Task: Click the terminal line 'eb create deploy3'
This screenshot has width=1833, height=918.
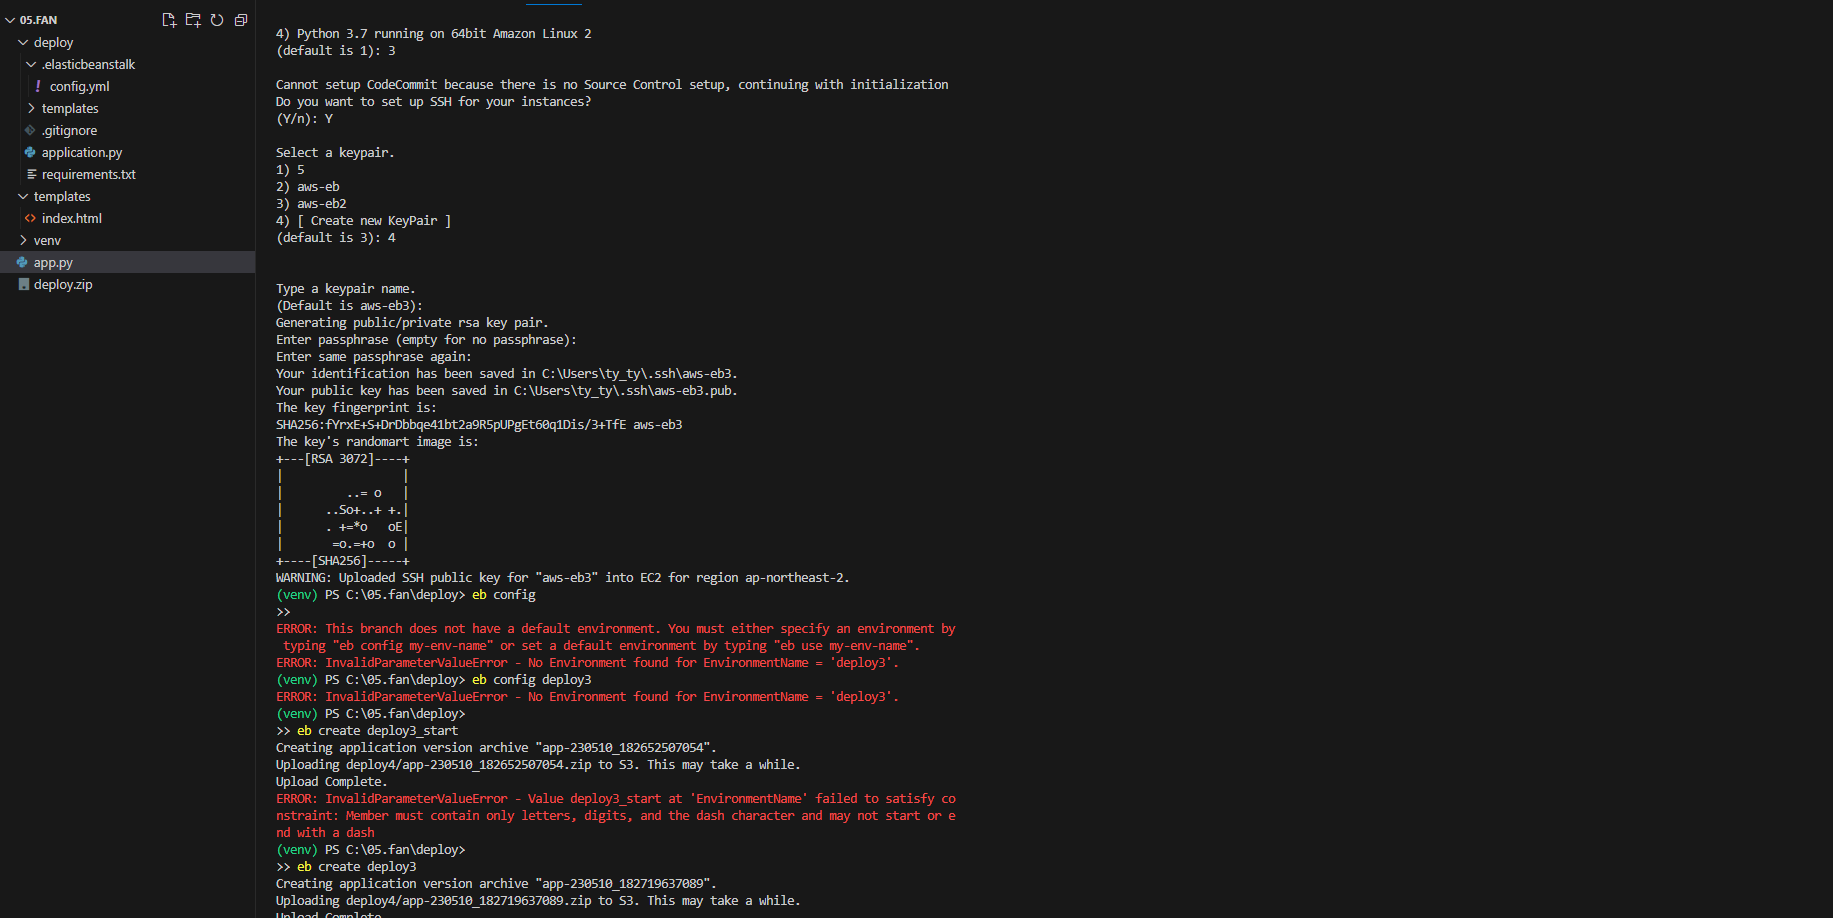Action: click(356, 867)
